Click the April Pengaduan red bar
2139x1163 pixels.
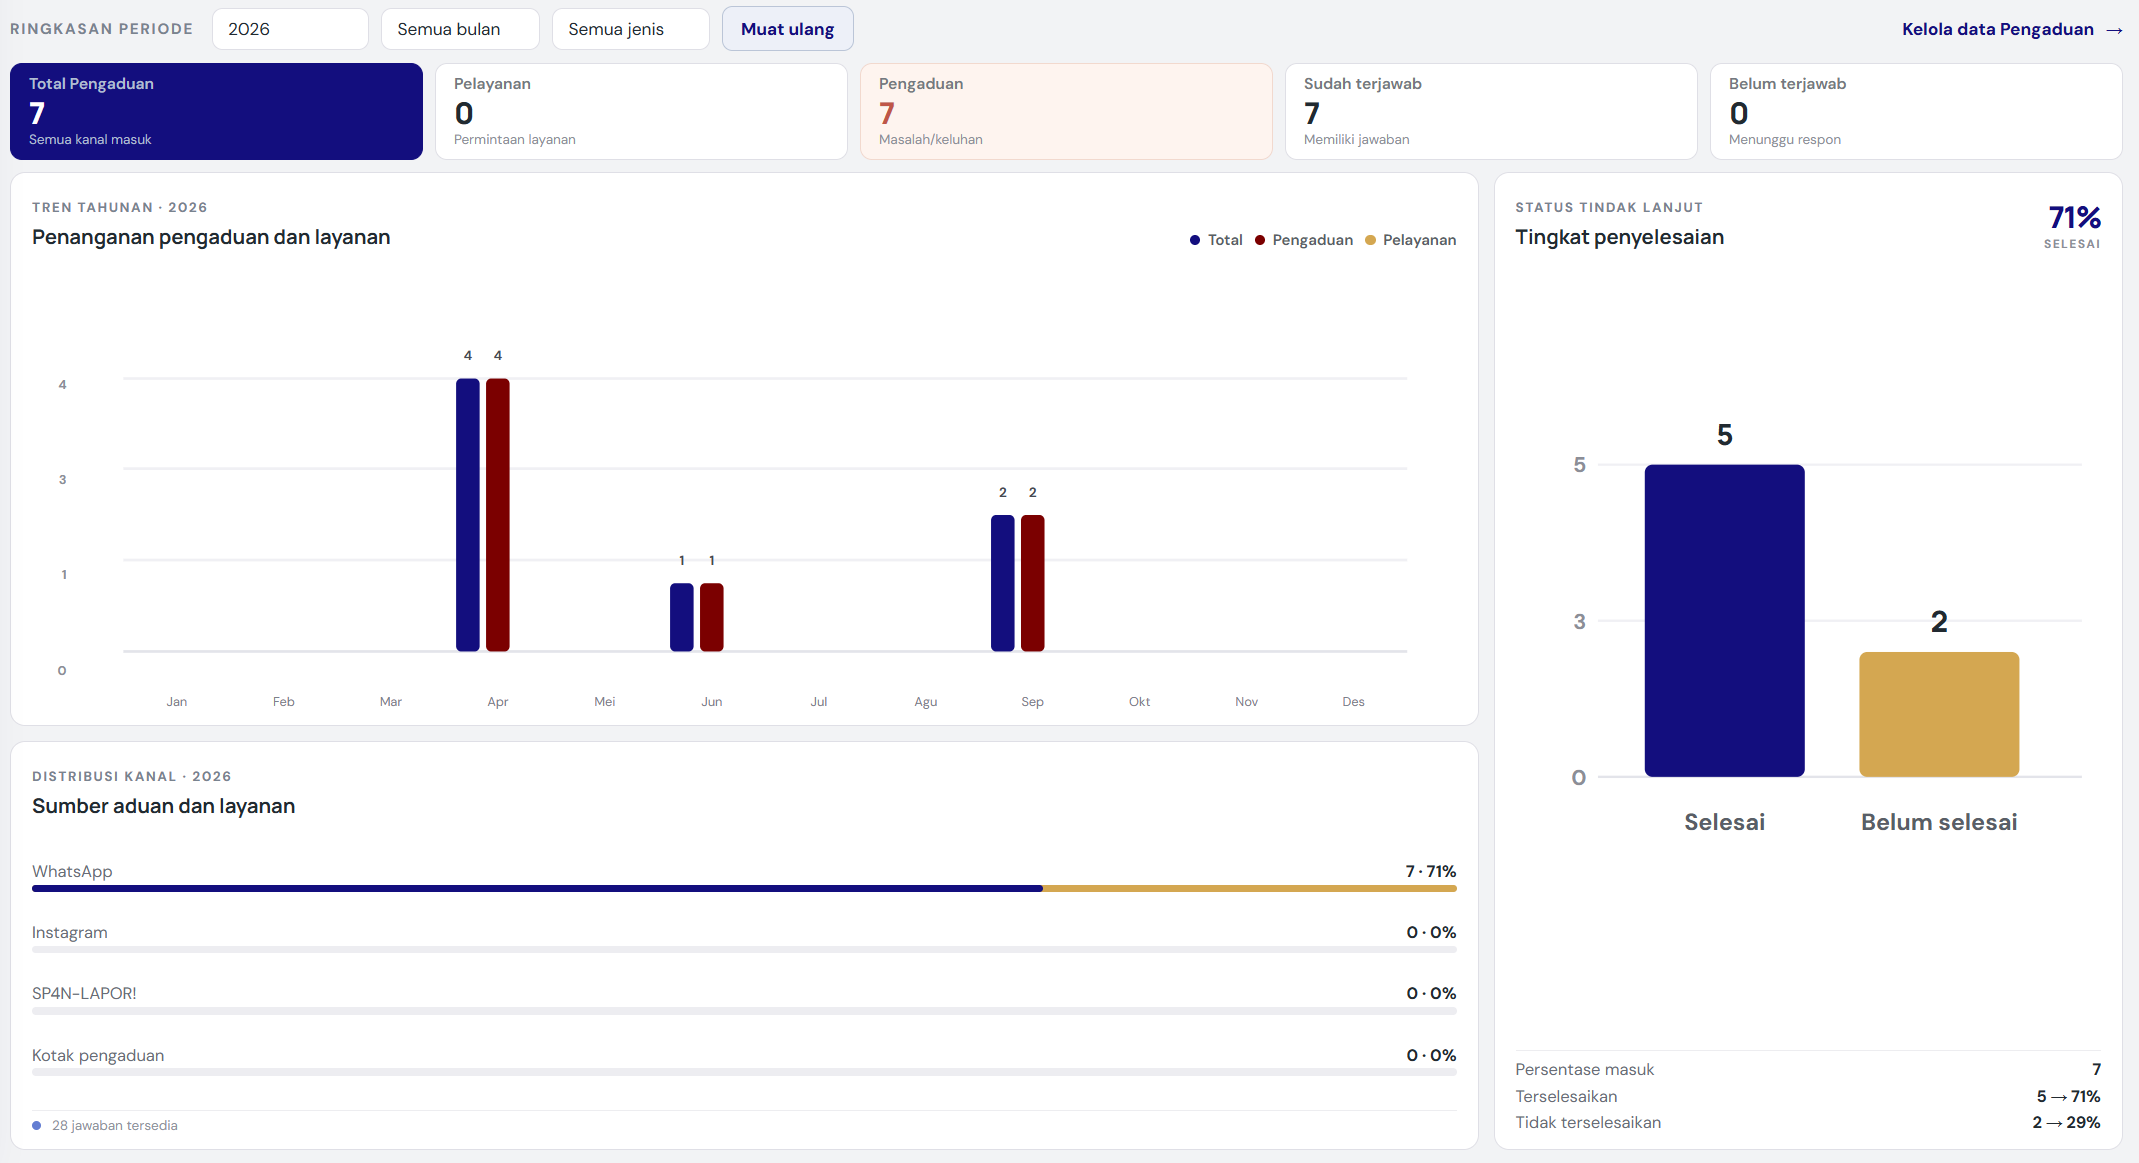(498, 515)
